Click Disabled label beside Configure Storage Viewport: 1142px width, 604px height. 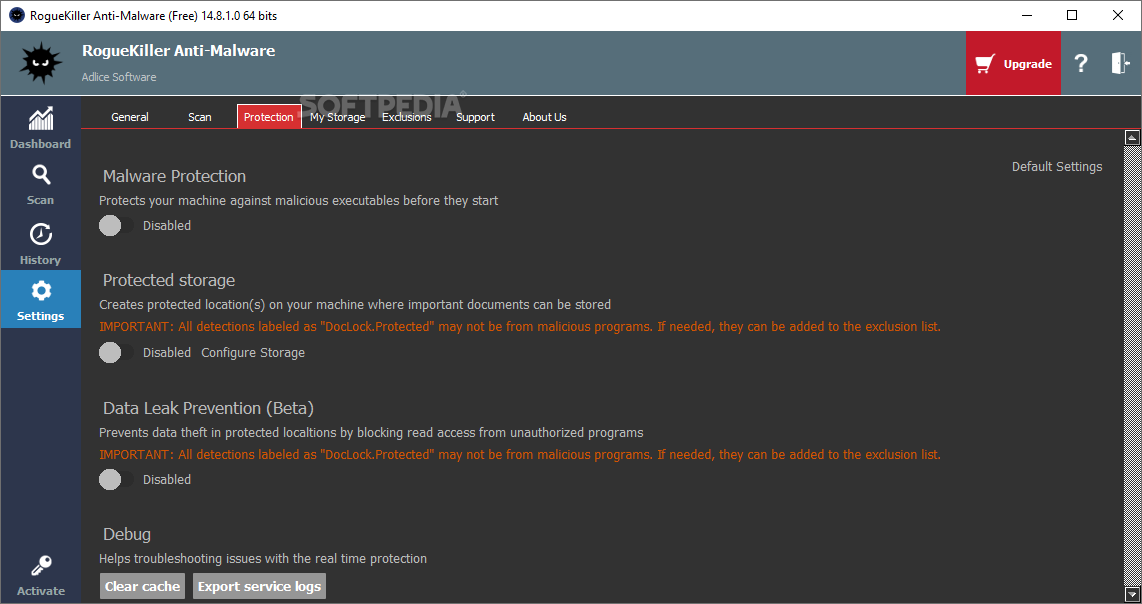click(x=167, y=353)
